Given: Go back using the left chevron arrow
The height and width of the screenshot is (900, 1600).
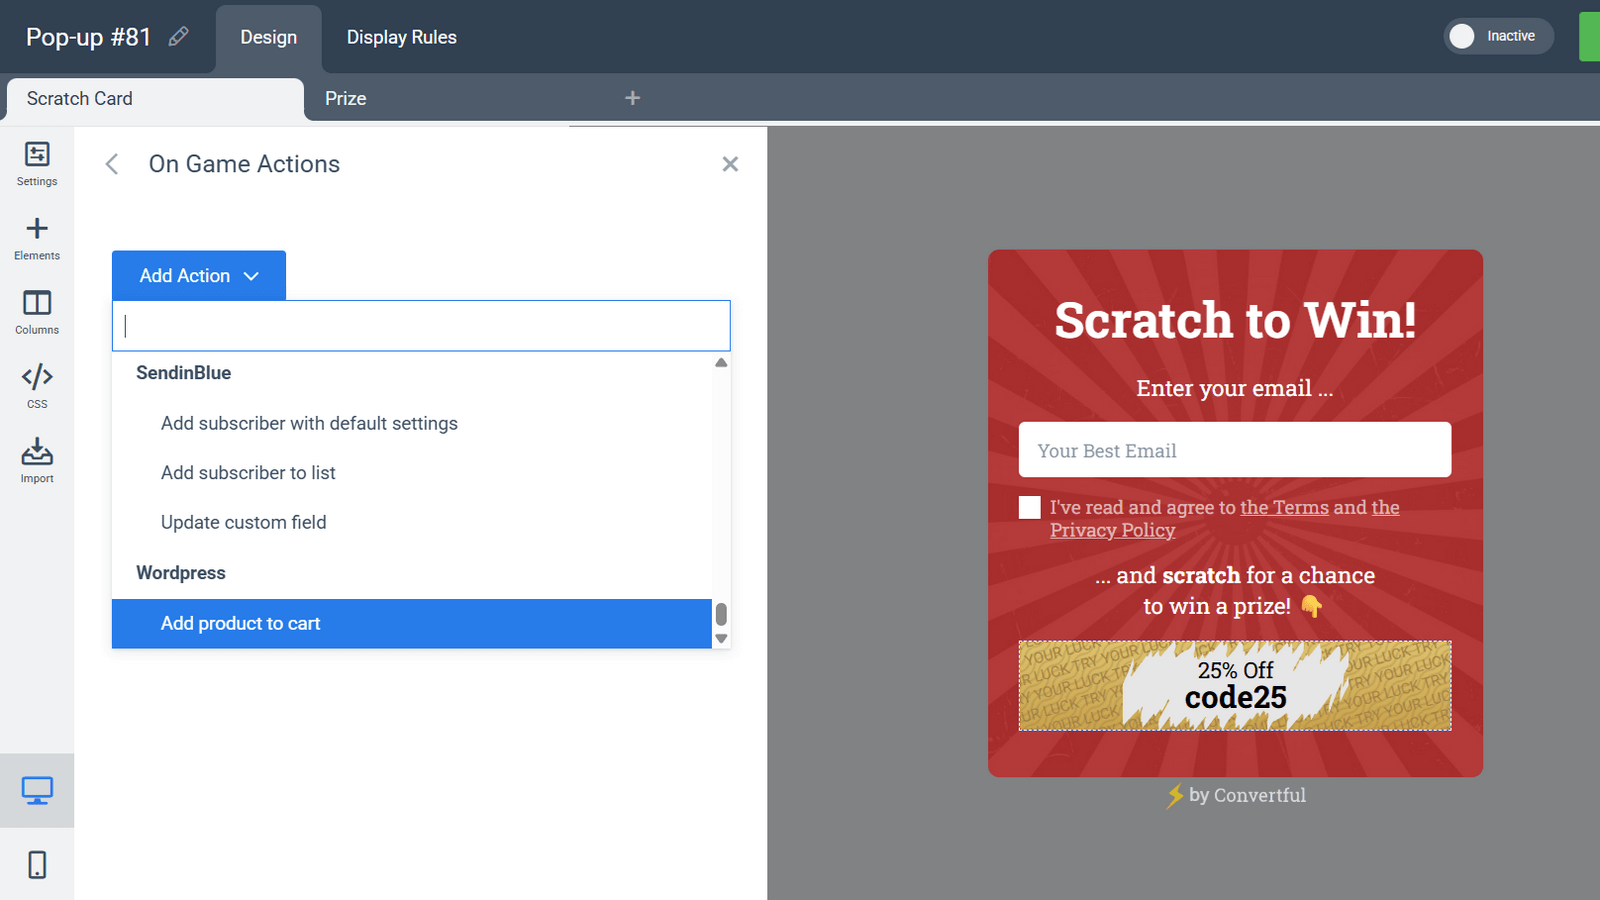Looking at the screenshot, I should 112,164.
